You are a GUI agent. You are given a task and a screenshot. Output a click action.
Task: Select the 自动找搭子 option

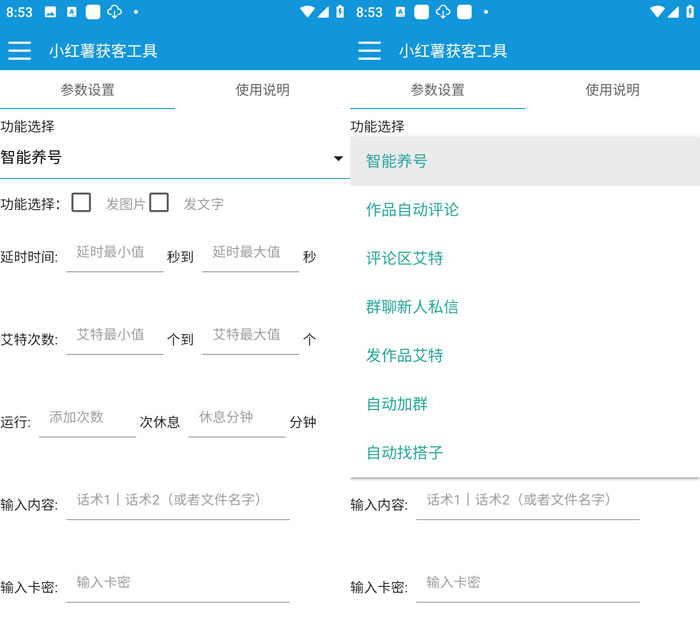[x=404, y=452]
